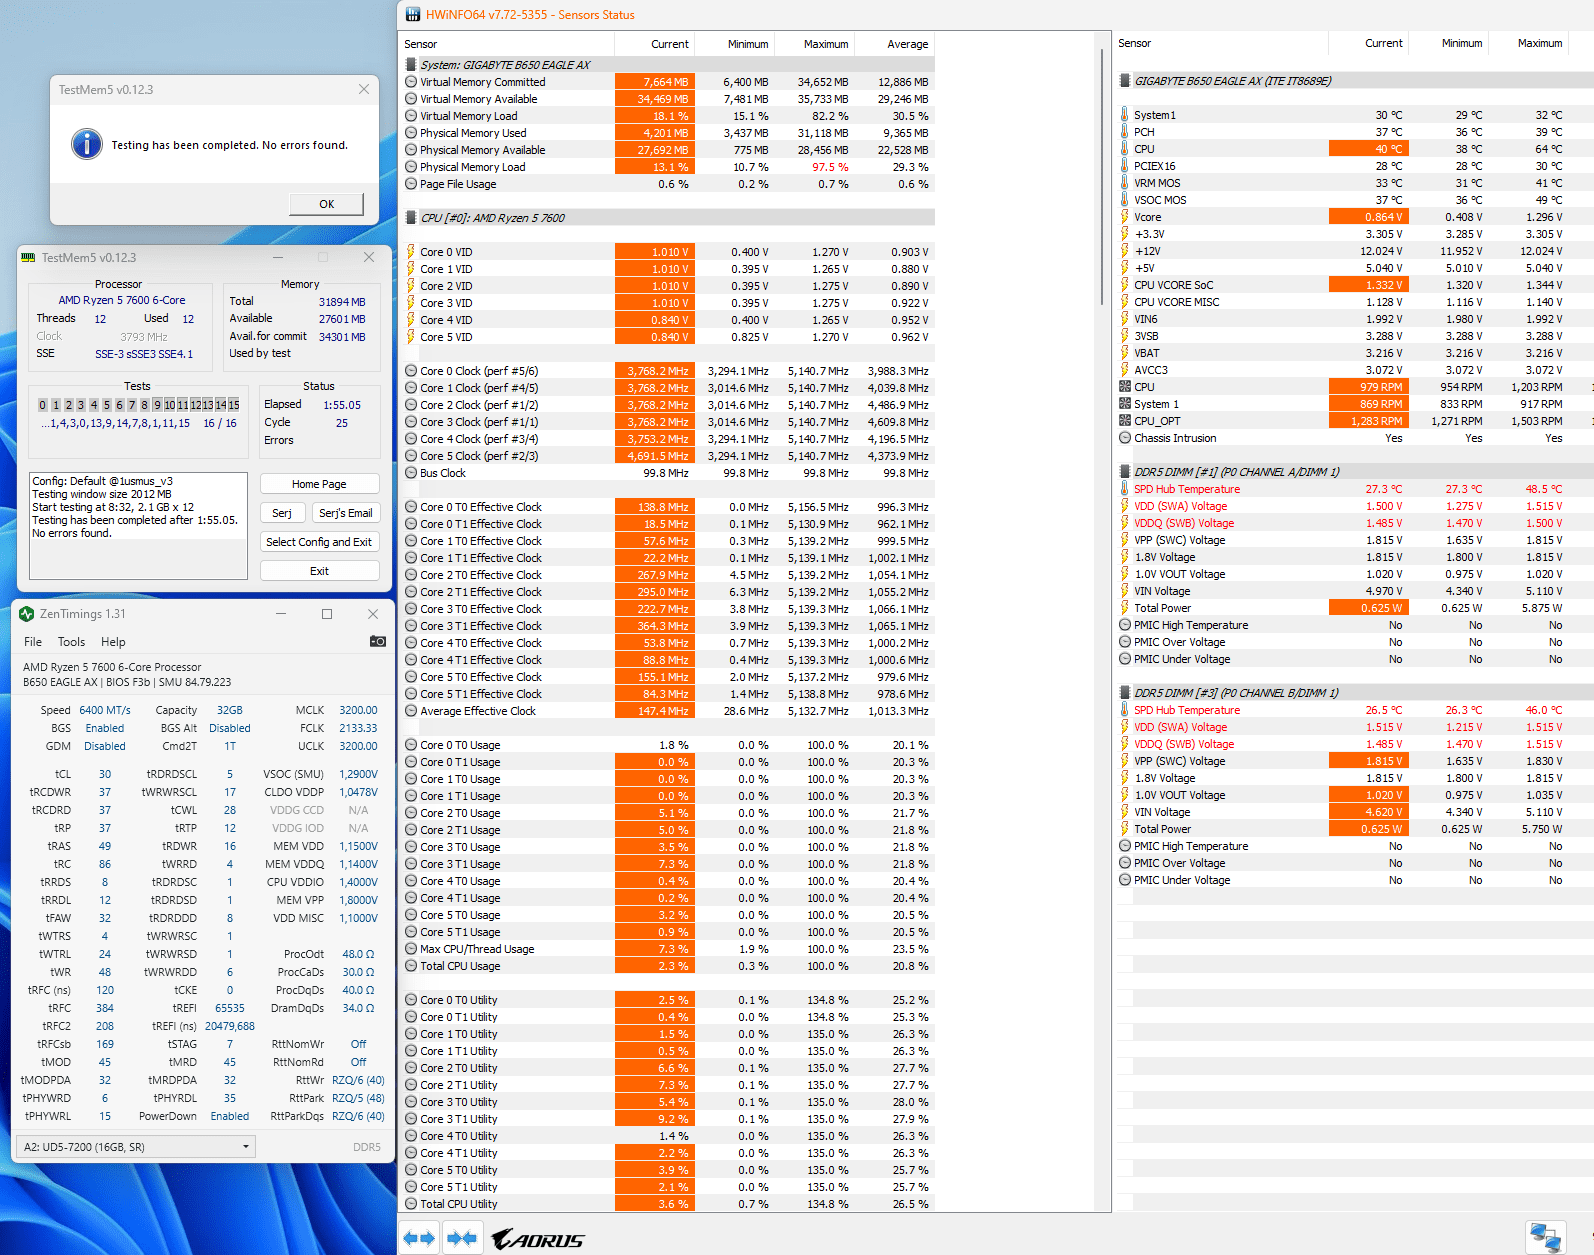Click the AMD Ryzen 5 7600 6-Core text in TestMem5
This screenshot has height=1255, width=1594.
click(122, 300)
